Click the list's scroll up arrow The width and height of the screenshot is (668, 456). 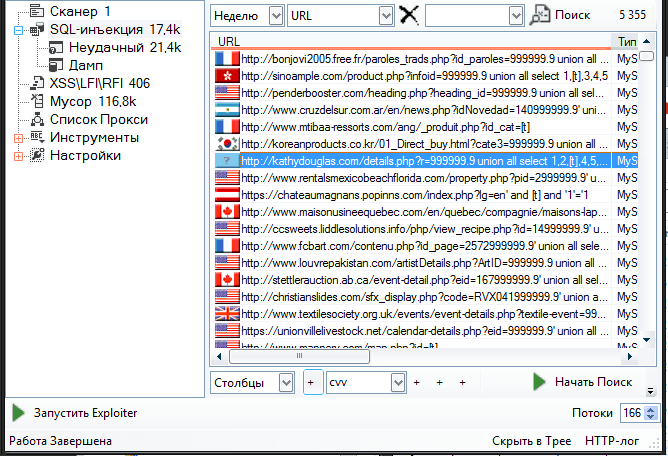pyautogui.click(x=646, y=41)
